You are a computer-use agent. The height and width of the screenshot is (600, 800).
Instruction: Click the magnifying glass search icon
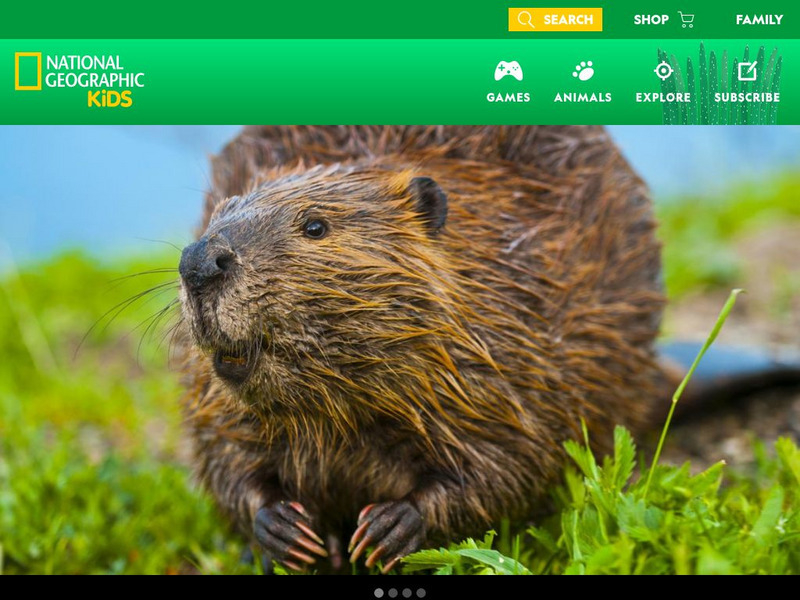[x=526, y=19]
